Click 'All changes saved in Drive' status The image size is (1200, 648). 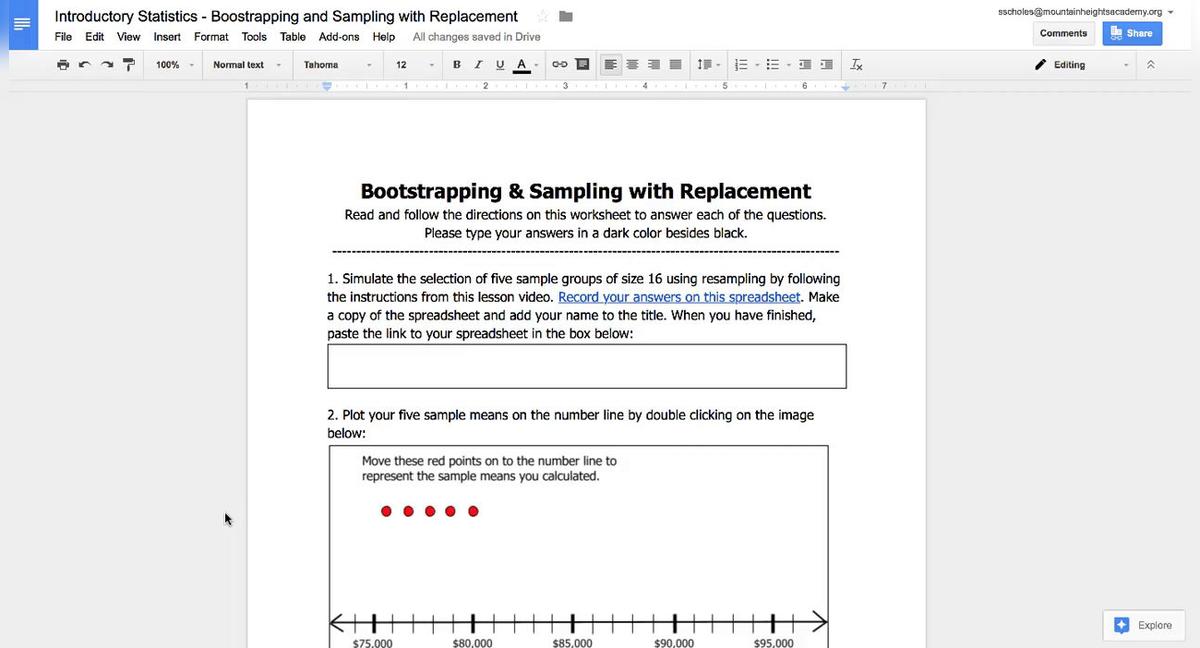pos(477,37)
